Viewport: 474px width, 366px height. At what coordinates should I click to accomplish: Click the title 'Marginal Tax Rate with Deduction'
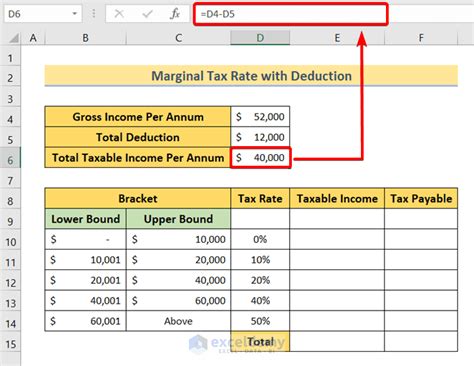tap(251, 76)
